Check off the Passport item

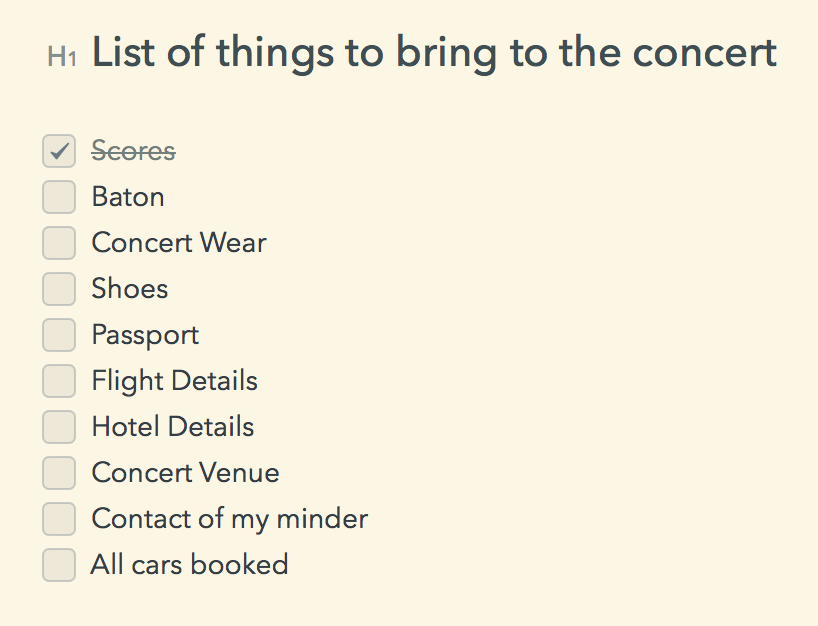(x=59, y=335)
